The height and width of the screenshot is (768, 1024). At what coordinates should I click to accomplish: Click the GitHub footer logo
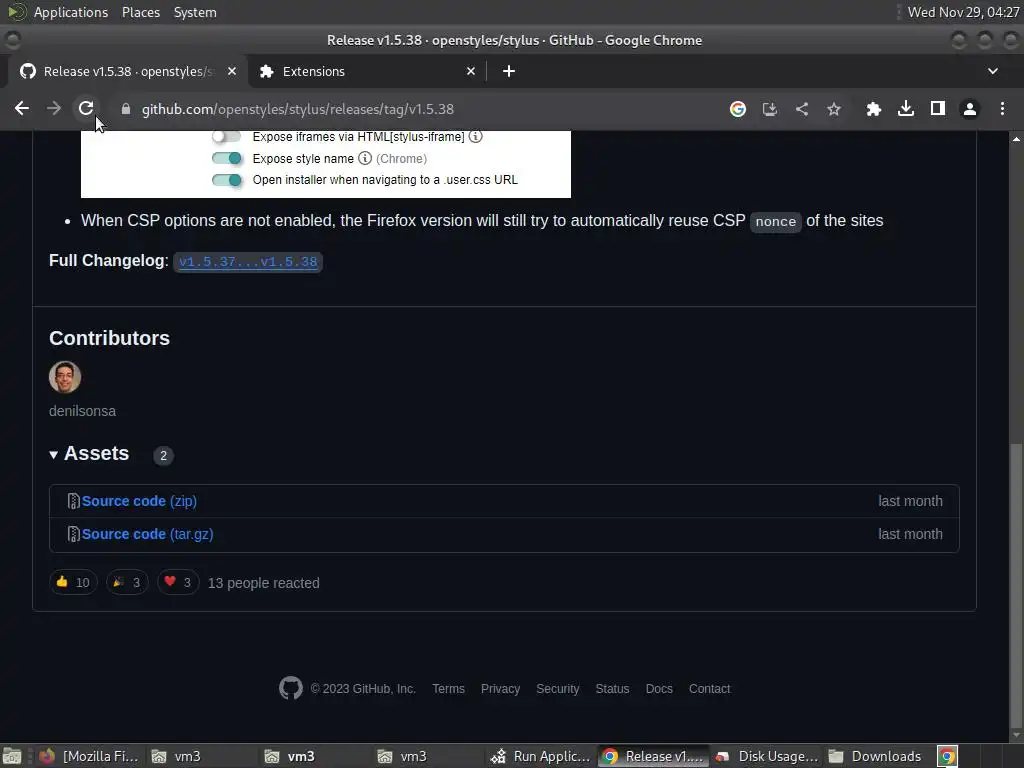tap(291, 688)
